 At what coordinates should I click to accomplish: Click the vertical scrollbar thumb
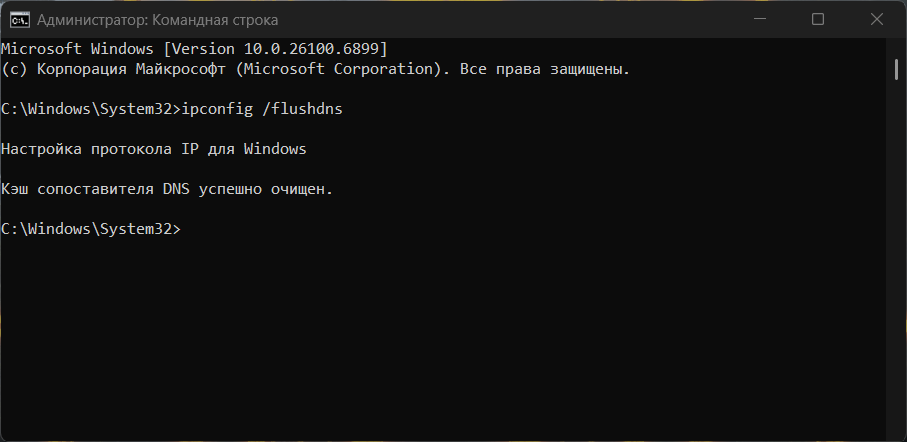point(896,67)
